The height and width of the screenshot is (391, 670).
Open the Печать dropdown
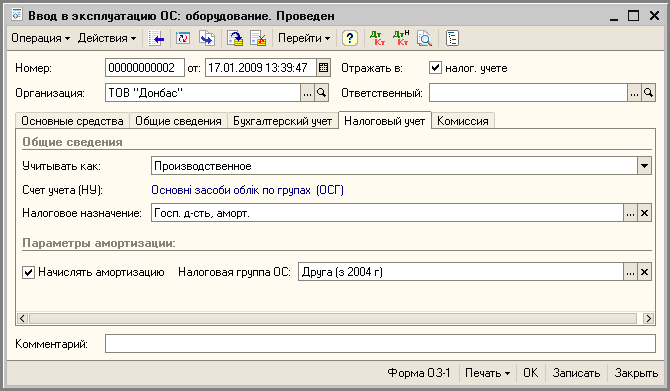tap(488, 373)
